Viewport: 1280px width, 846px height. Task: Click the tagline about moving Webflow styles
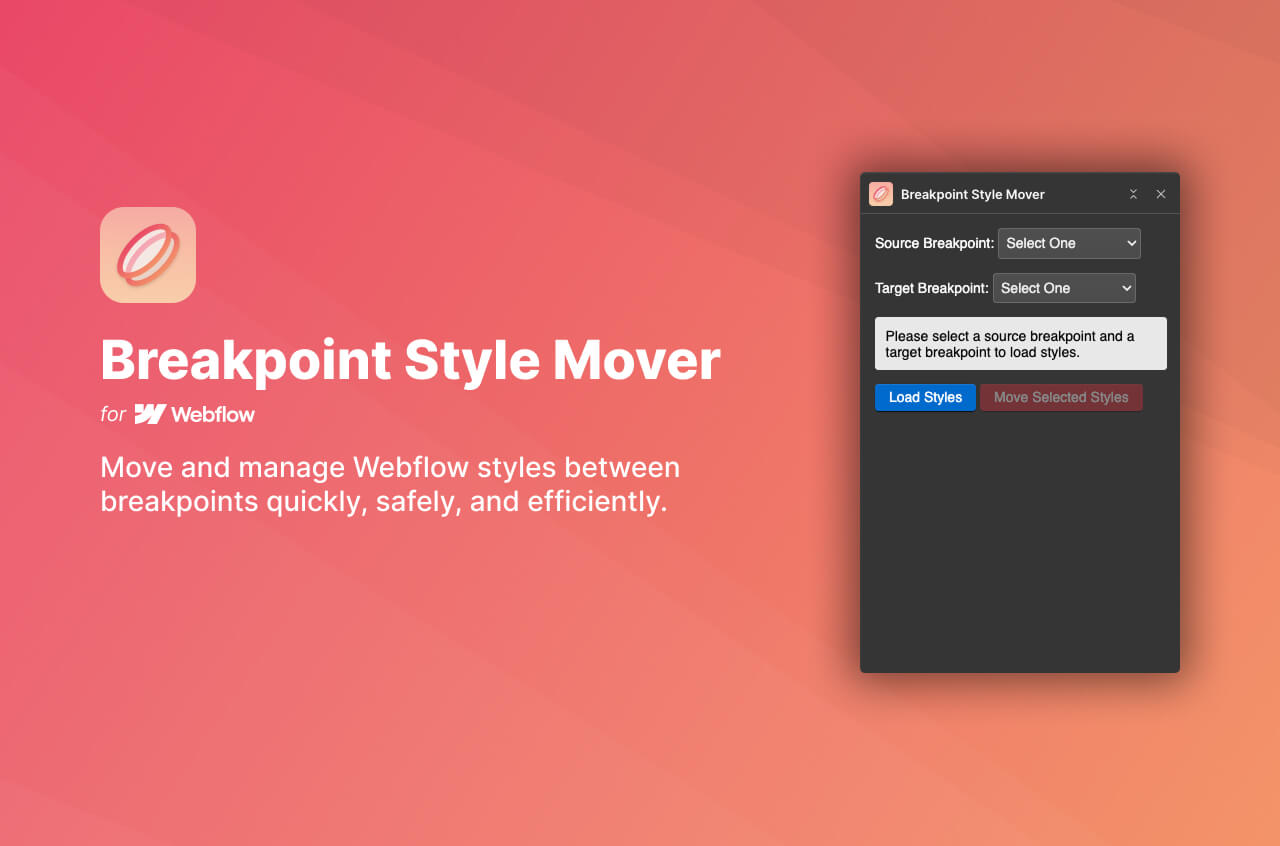[390, 484]
